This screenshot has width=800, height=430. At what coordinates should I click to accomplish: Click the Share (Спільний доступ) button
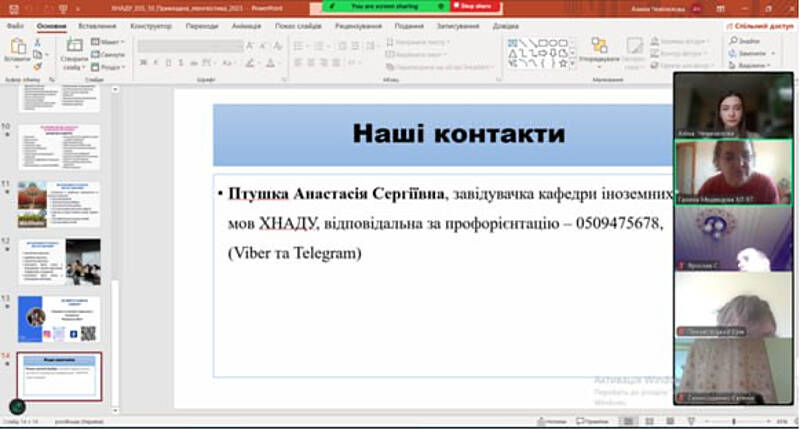760,26
